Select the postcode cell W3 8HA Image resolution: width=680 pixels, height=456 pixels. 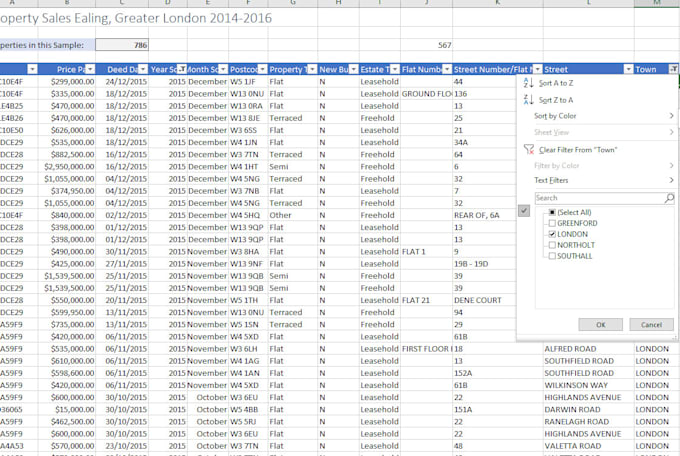pyautogui.click(x=248, y=252)
